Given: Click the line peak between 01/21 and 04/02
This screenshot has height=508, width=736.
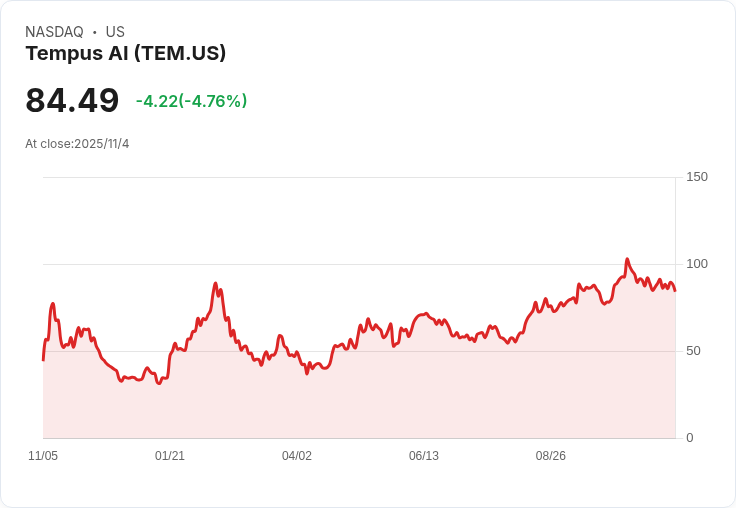Looking at the screenshot, I should pyautogui.click(x=215, y=284).
